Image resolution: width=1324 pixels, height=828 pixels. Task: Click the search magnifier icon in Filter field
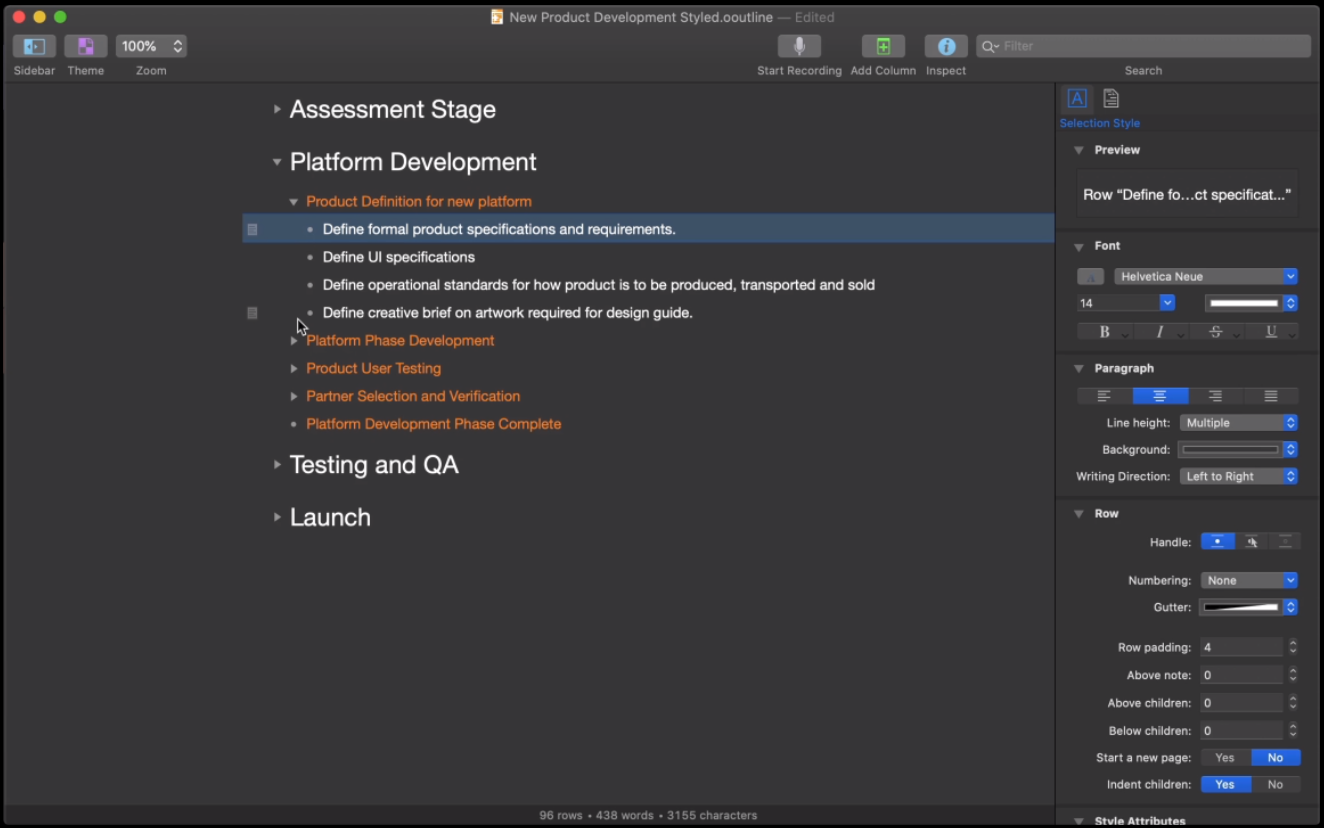pos(989,46)
